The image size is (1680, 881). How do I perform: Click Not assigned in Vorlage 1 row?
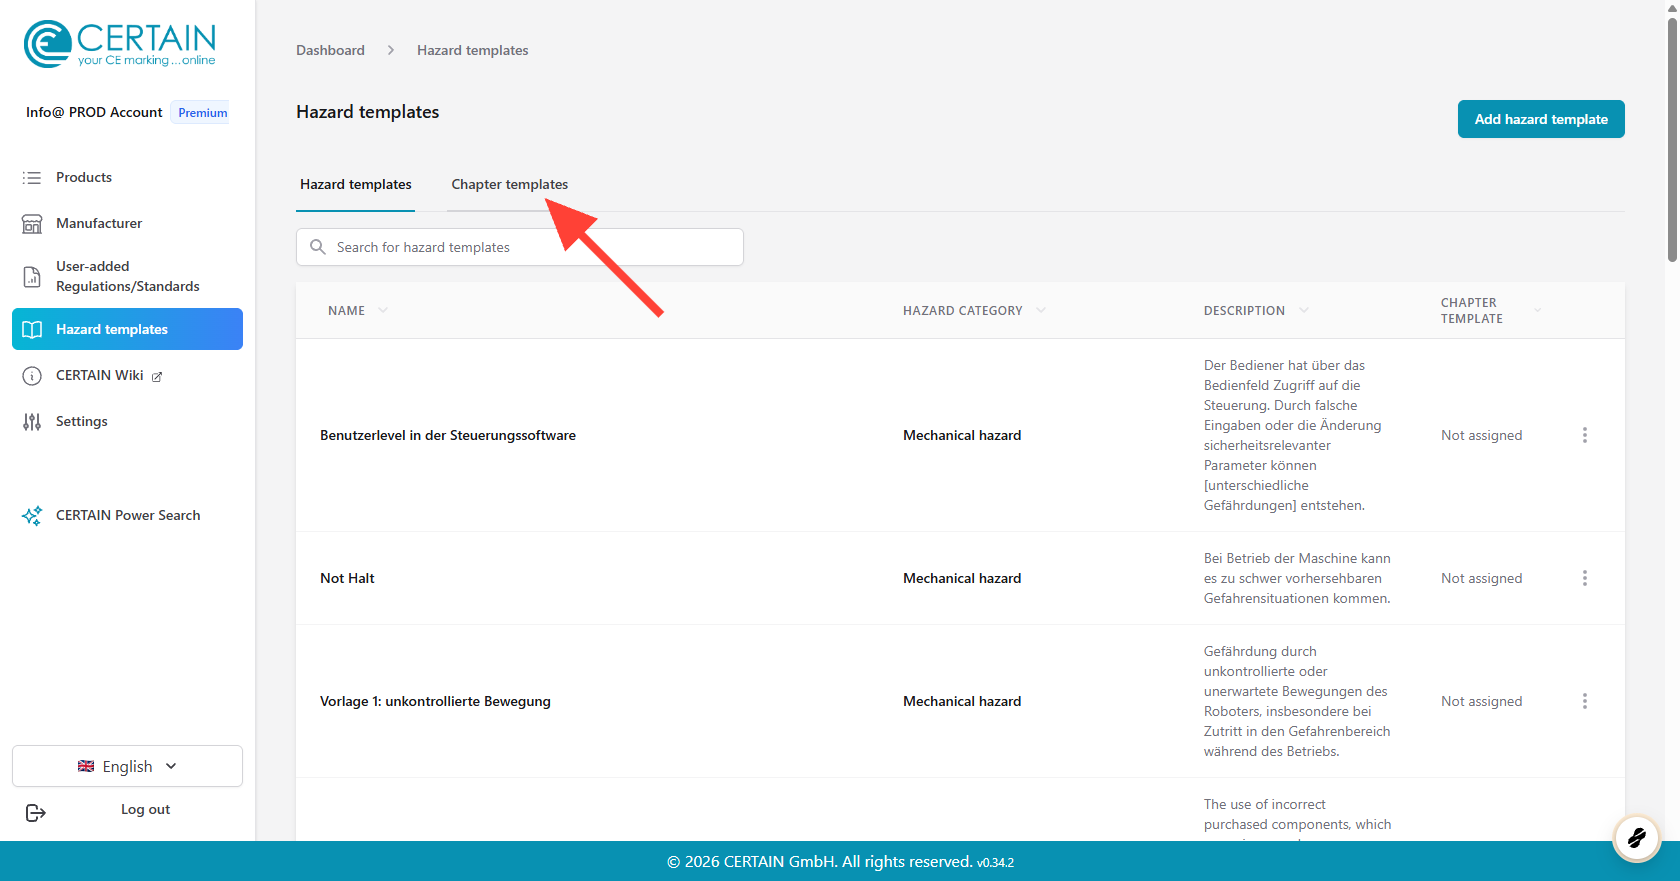(1481, 701)
